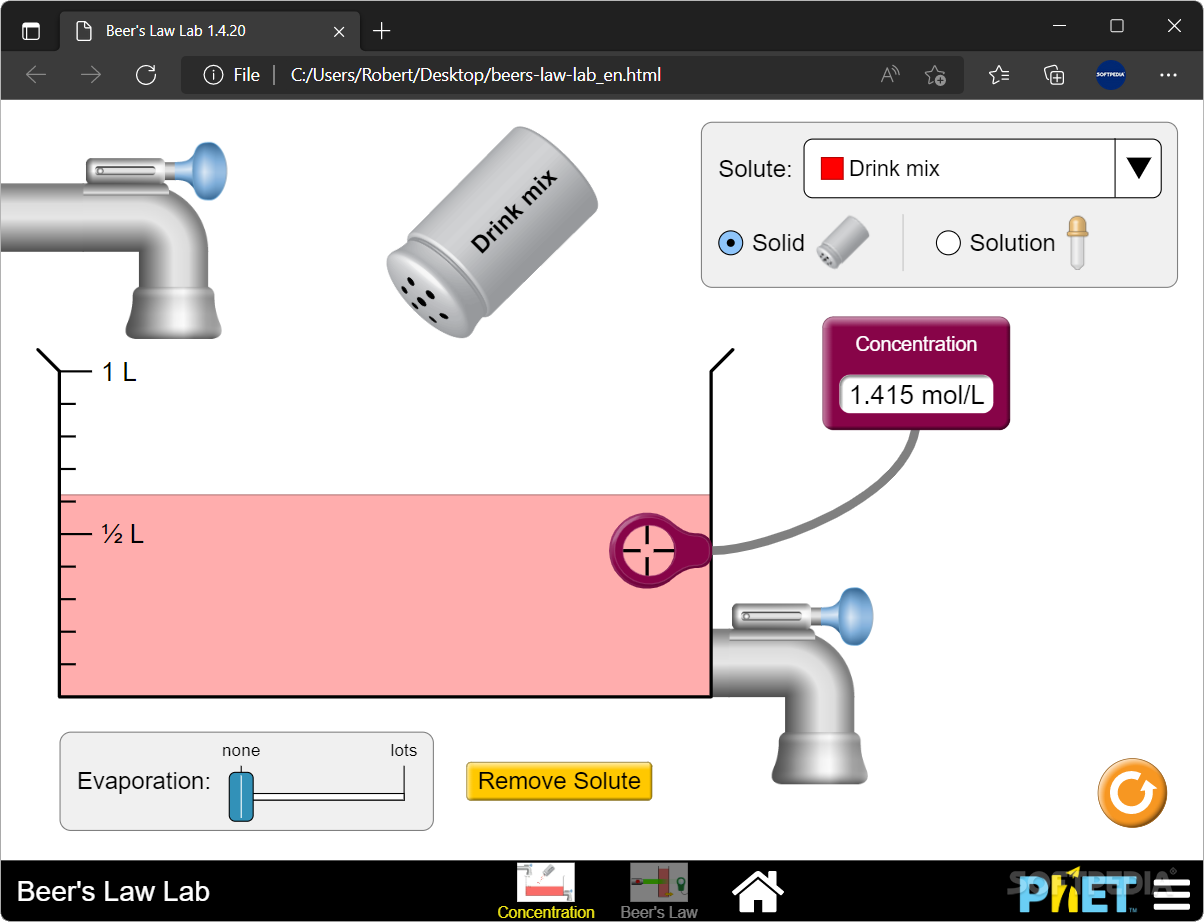Click the shaker icon beside Solid

click(843, 242)
